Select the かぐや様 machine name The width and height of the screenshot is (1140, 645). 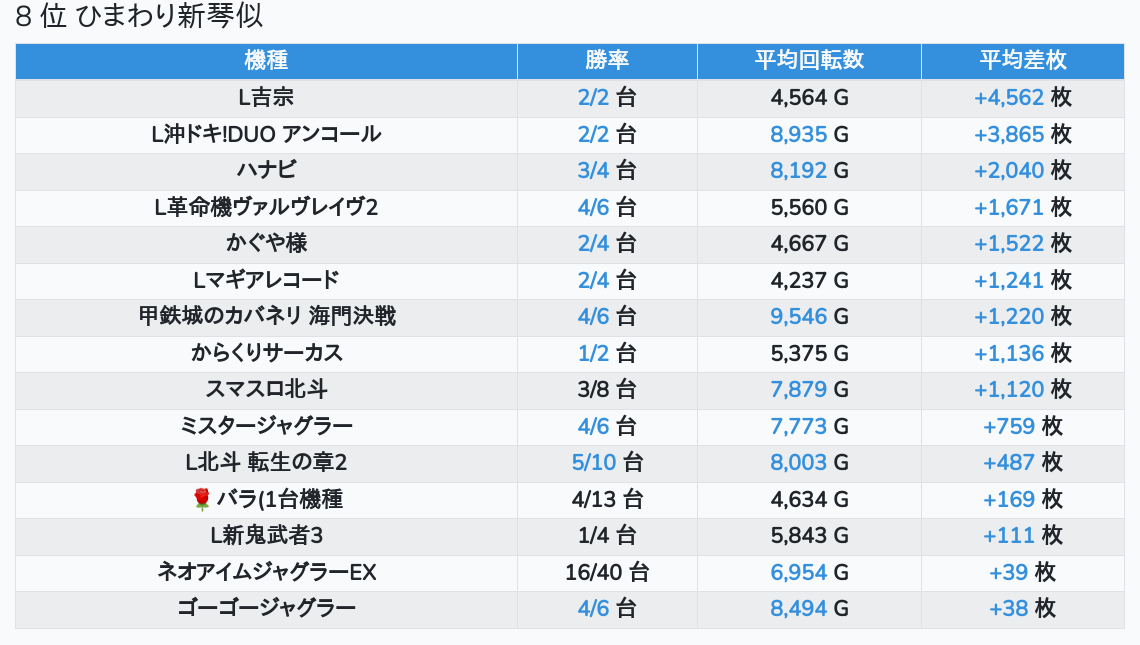266,243
